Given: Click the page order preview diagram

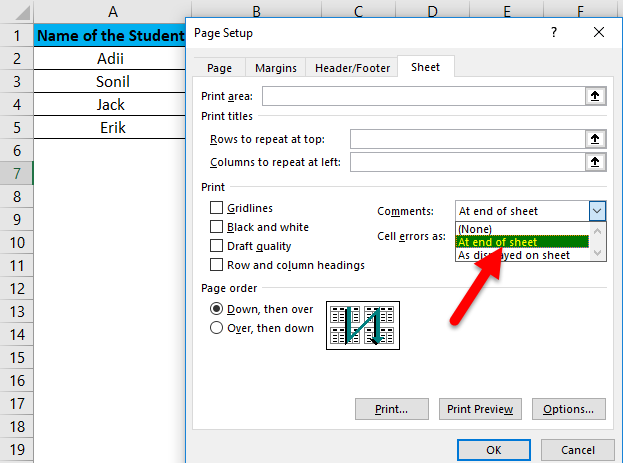Looking at the screenshot, I should [363, 326].
